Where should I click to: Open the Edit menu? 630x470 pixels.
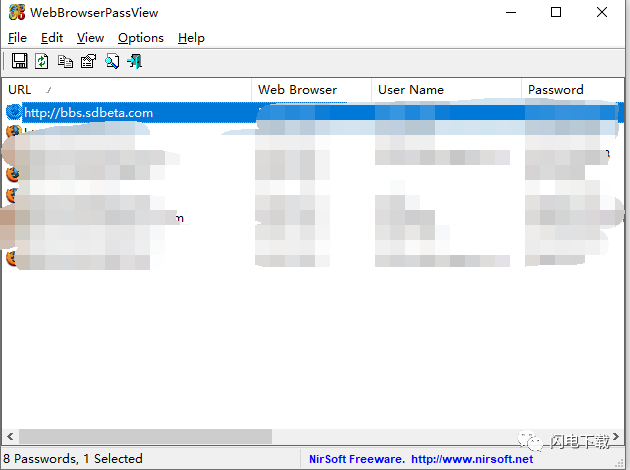(x=52, y=38)
